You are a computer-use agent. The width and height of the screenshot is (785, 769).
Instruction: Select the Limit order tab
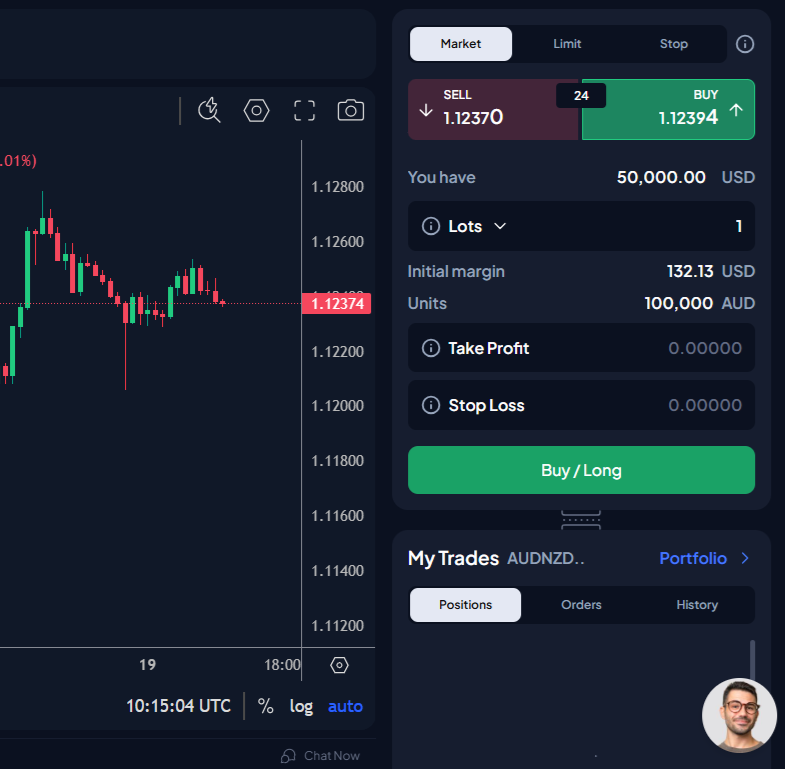[x=567, y=44]
